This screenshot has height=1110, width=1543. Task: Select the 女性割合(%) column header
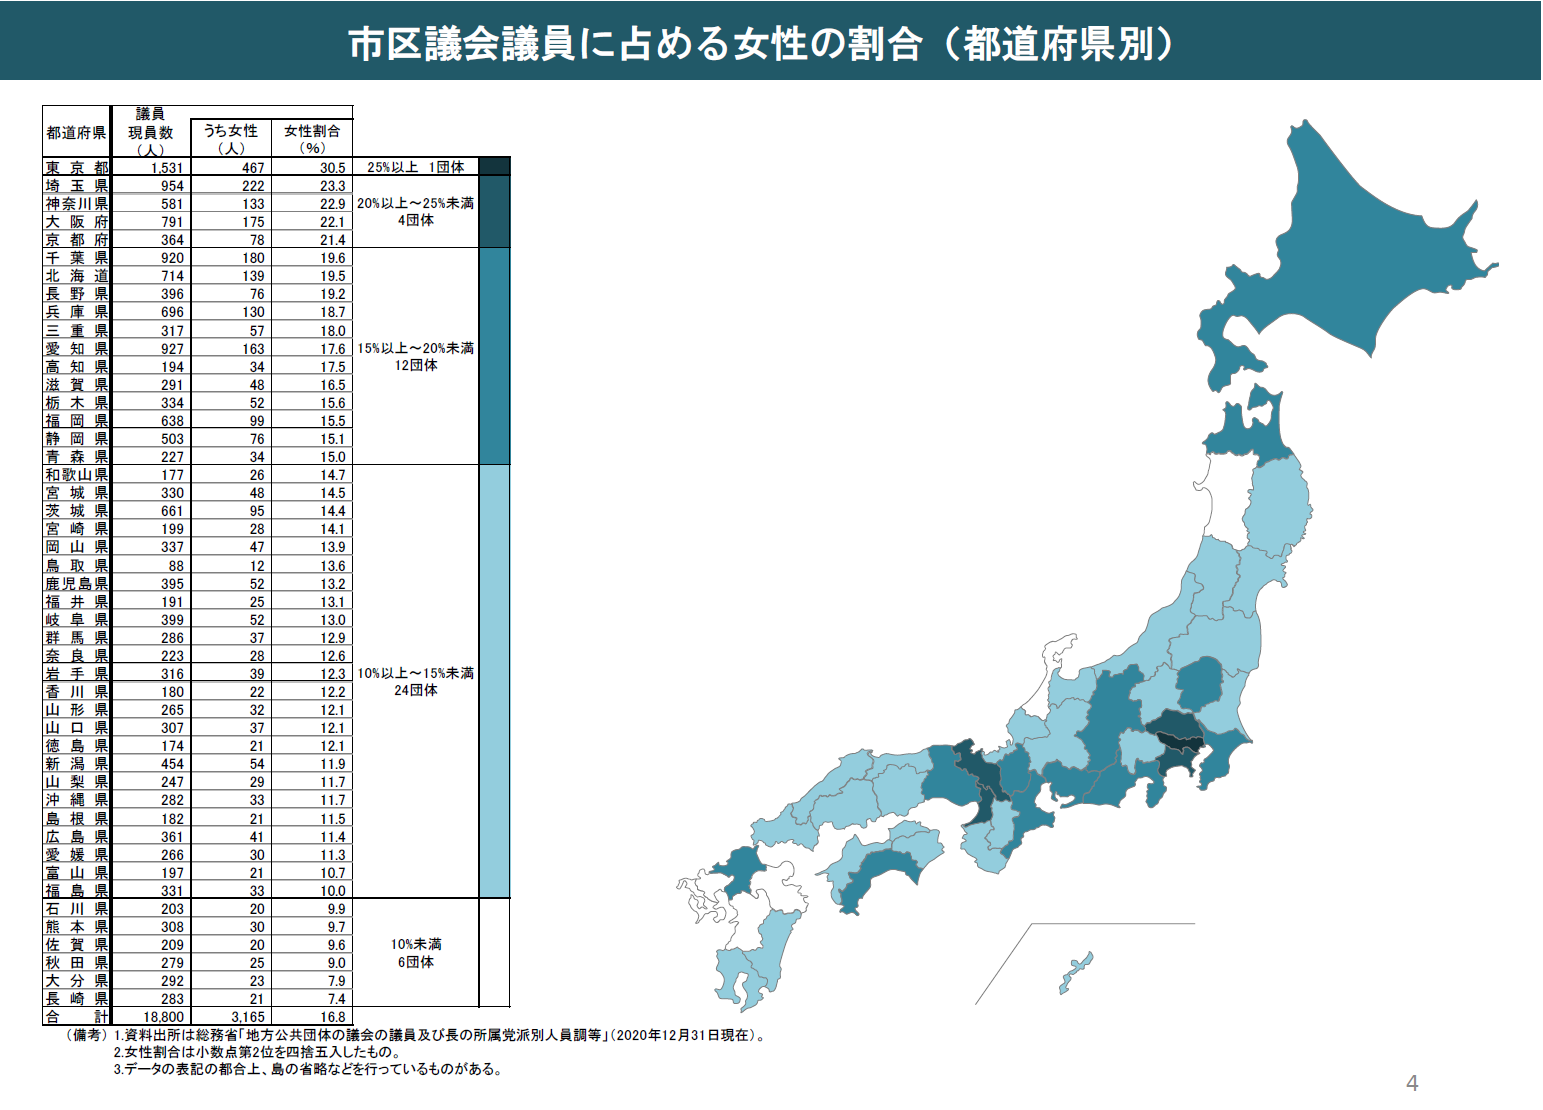coord(312,139)
